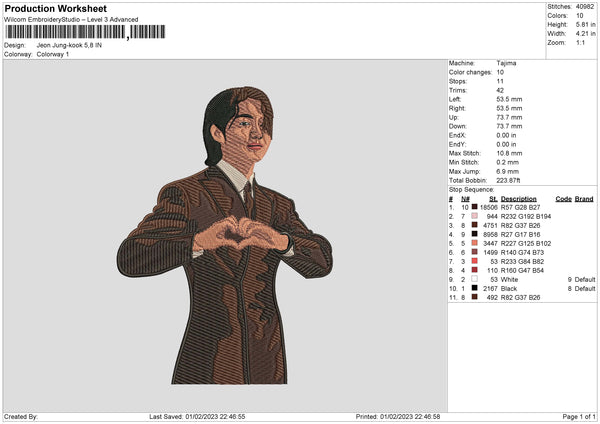Click the Up value 73.7 mm
Screen dimensions: 600x424
click(509, 117)
